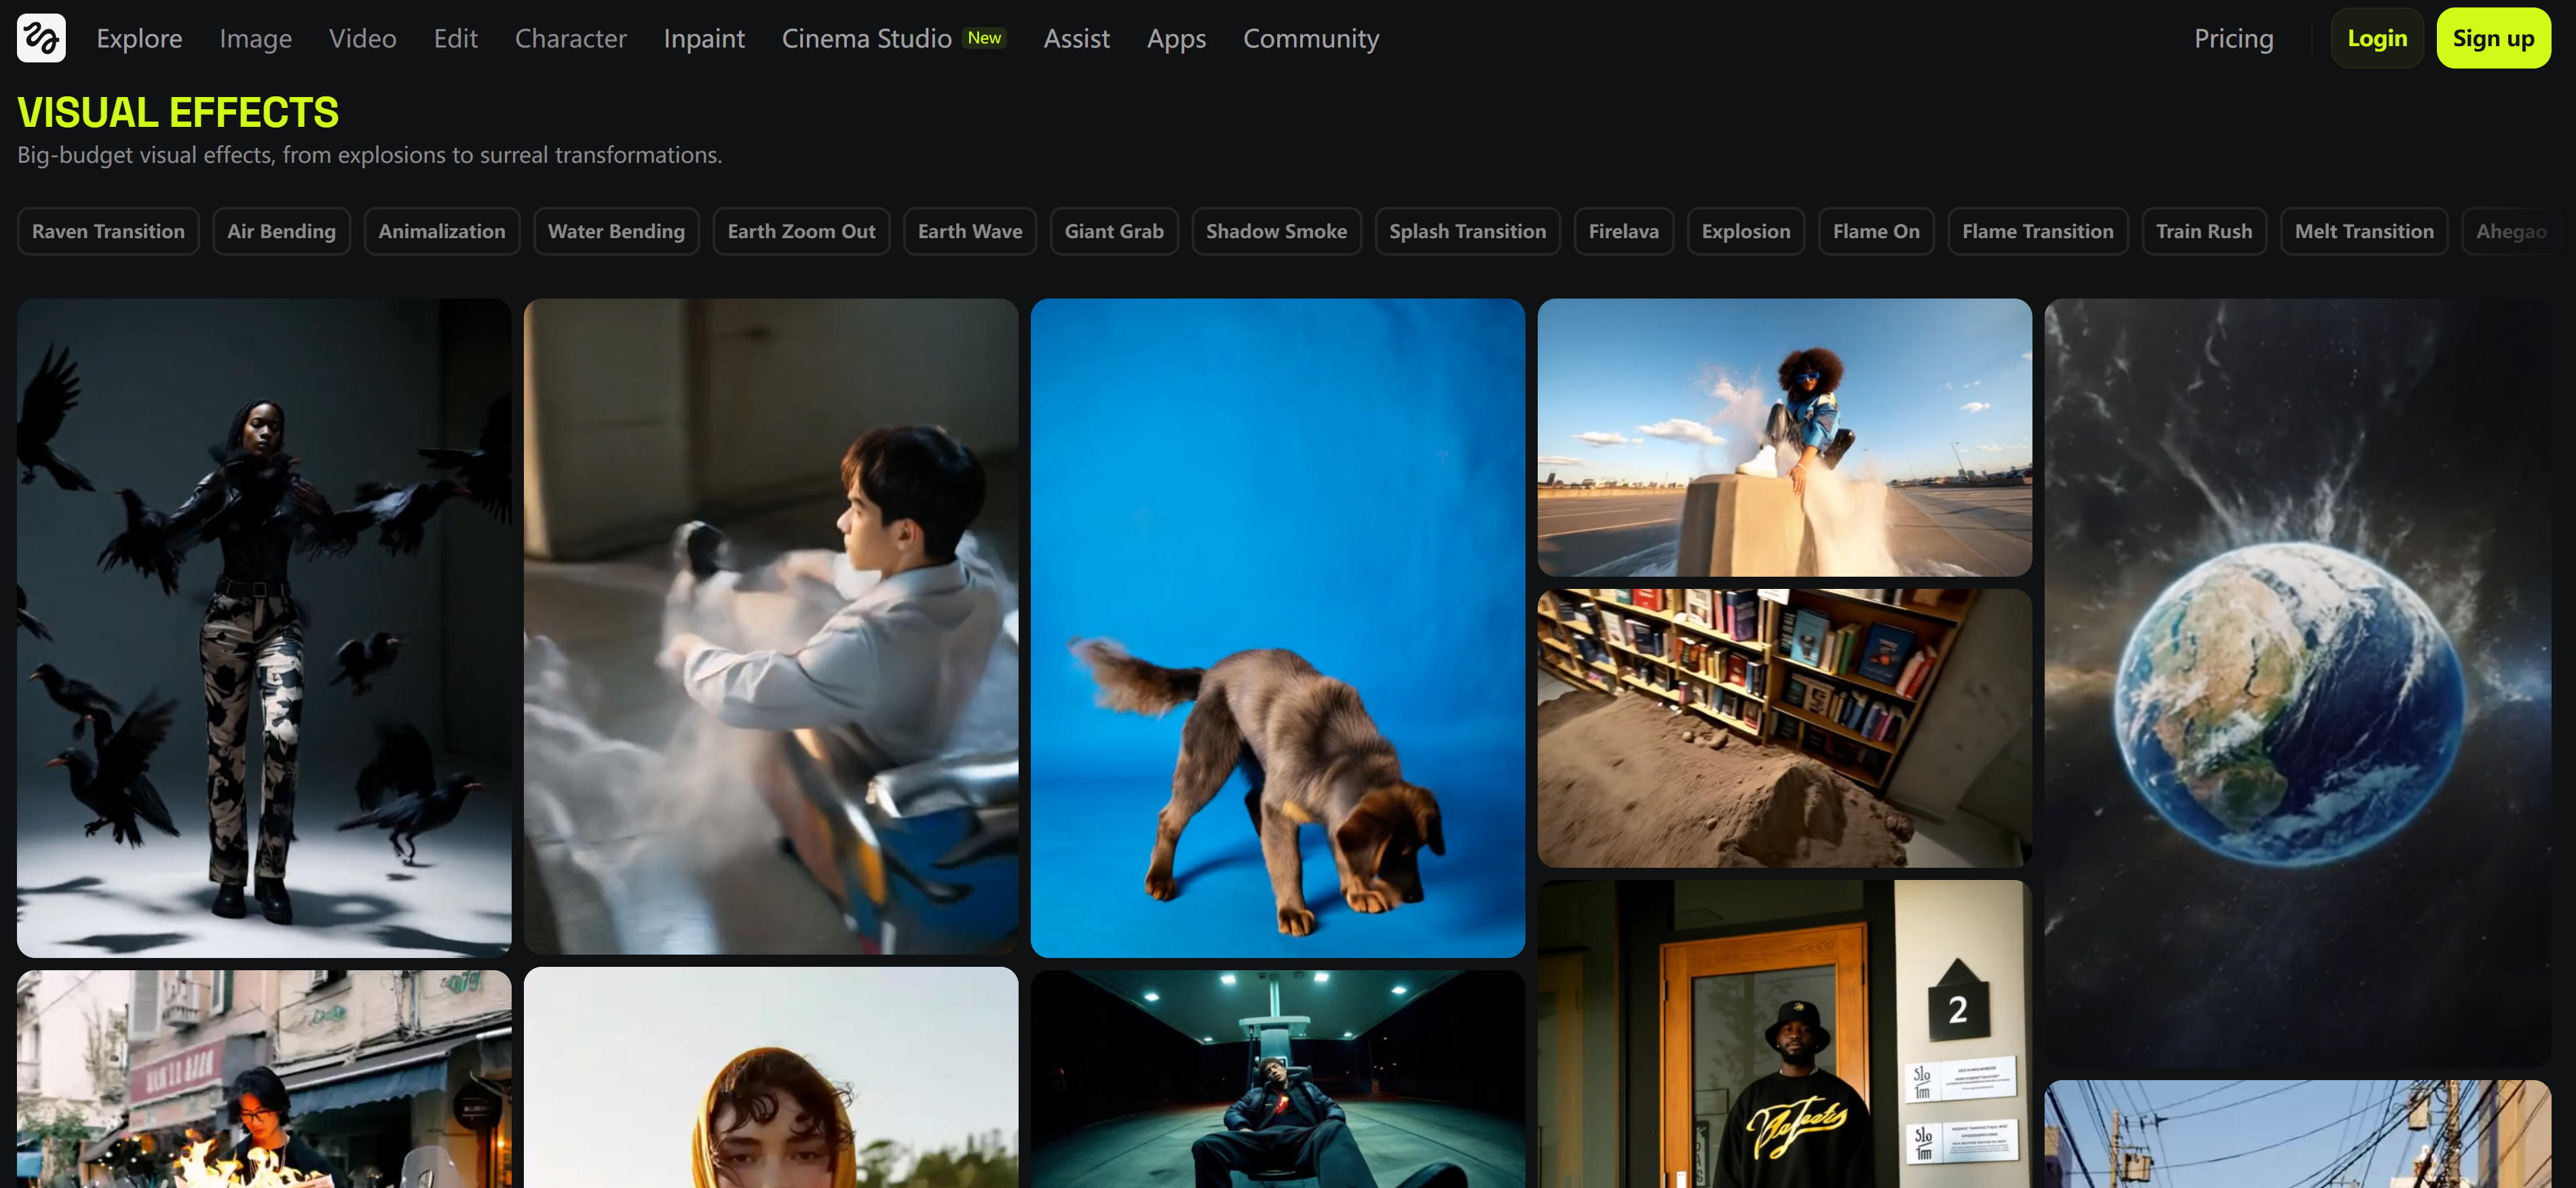Open the Pricing page

(x=2232, y=38)
